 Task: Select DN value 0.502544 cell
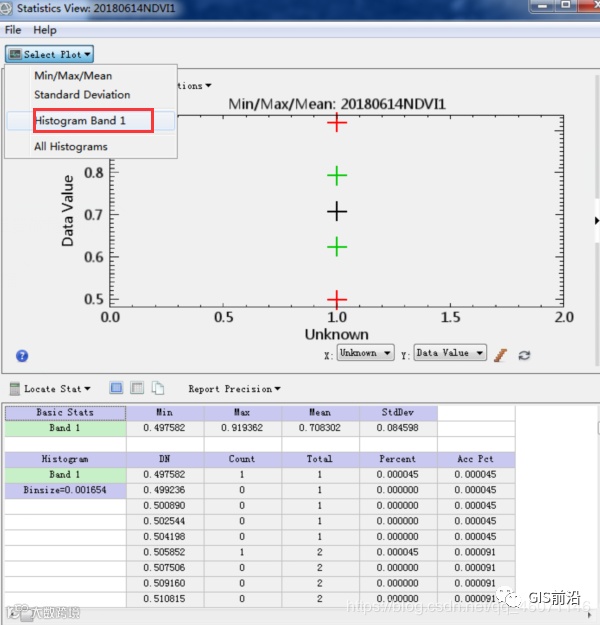click(165, 521)
